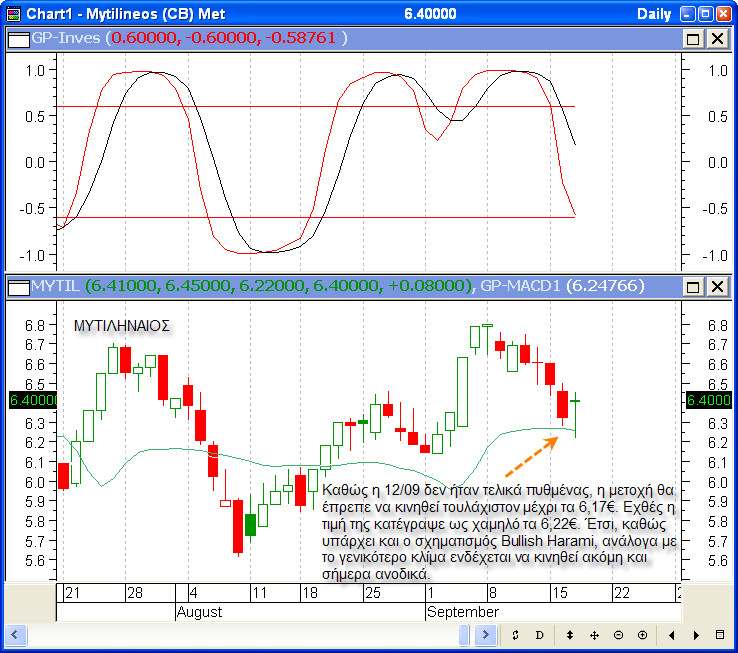Click the GP-MACD1 indicator label

coord(520,287)
